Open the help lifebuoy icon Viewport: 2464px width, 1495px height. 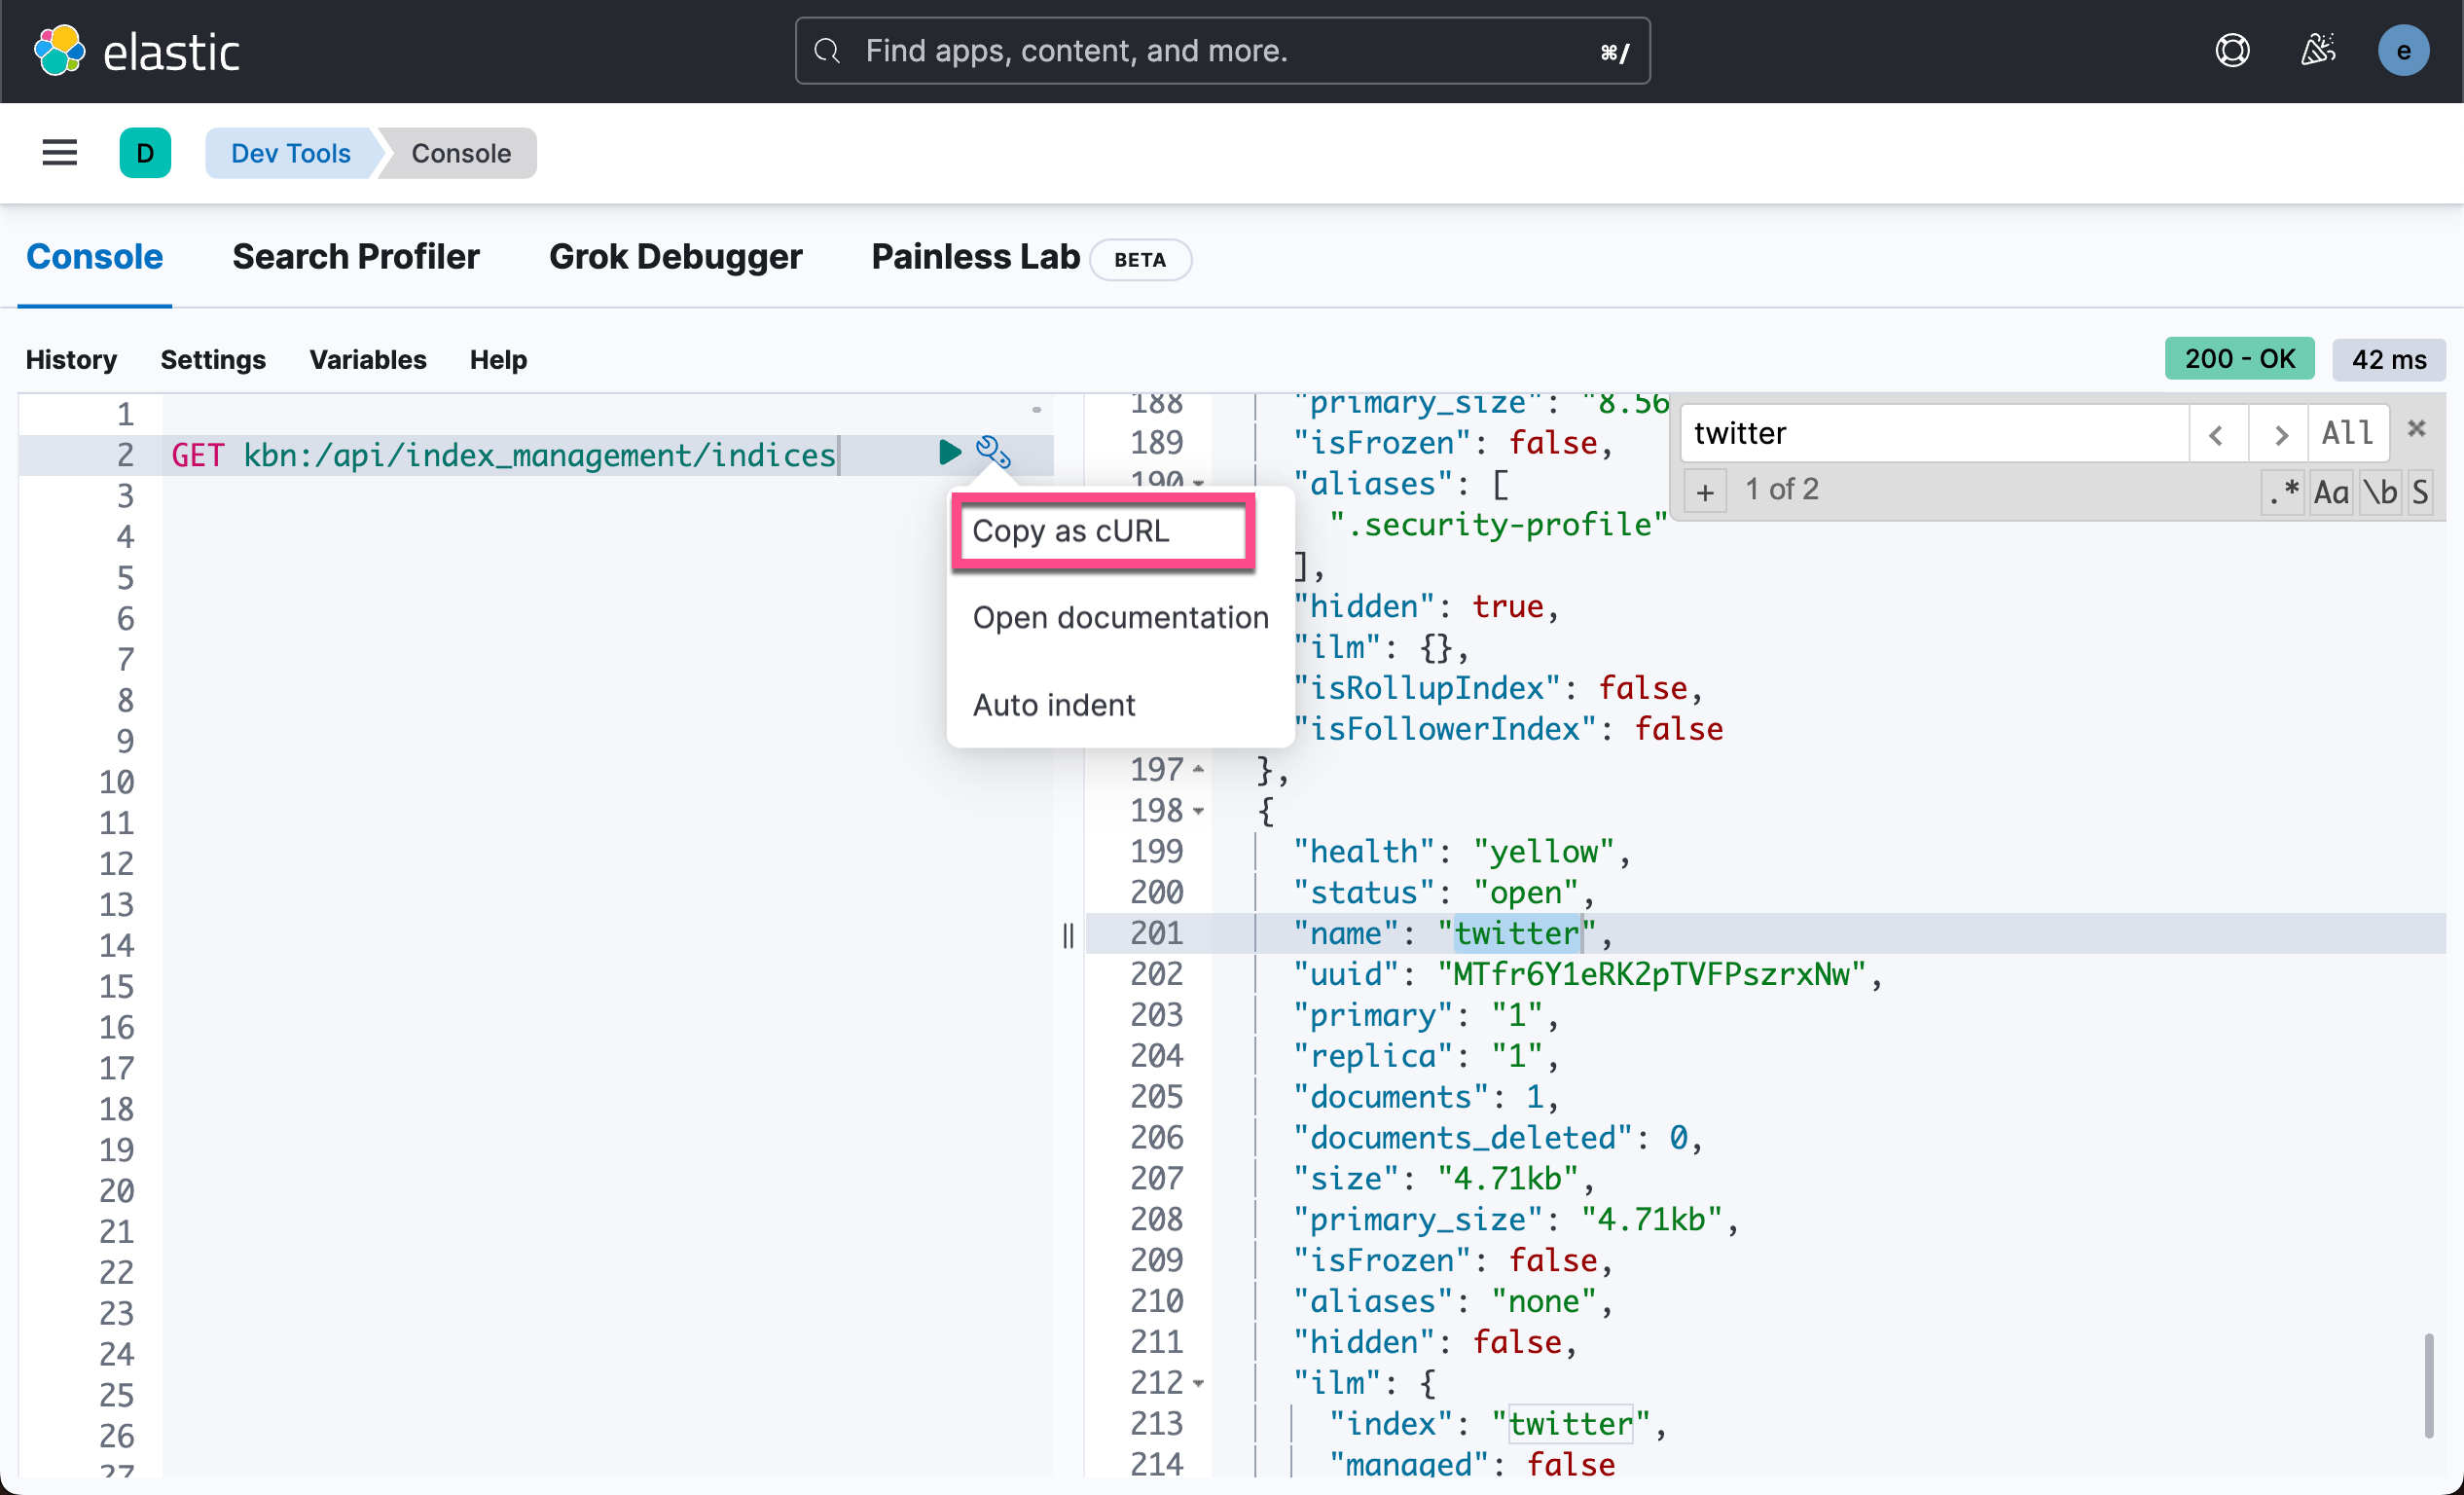[2232, 51]
